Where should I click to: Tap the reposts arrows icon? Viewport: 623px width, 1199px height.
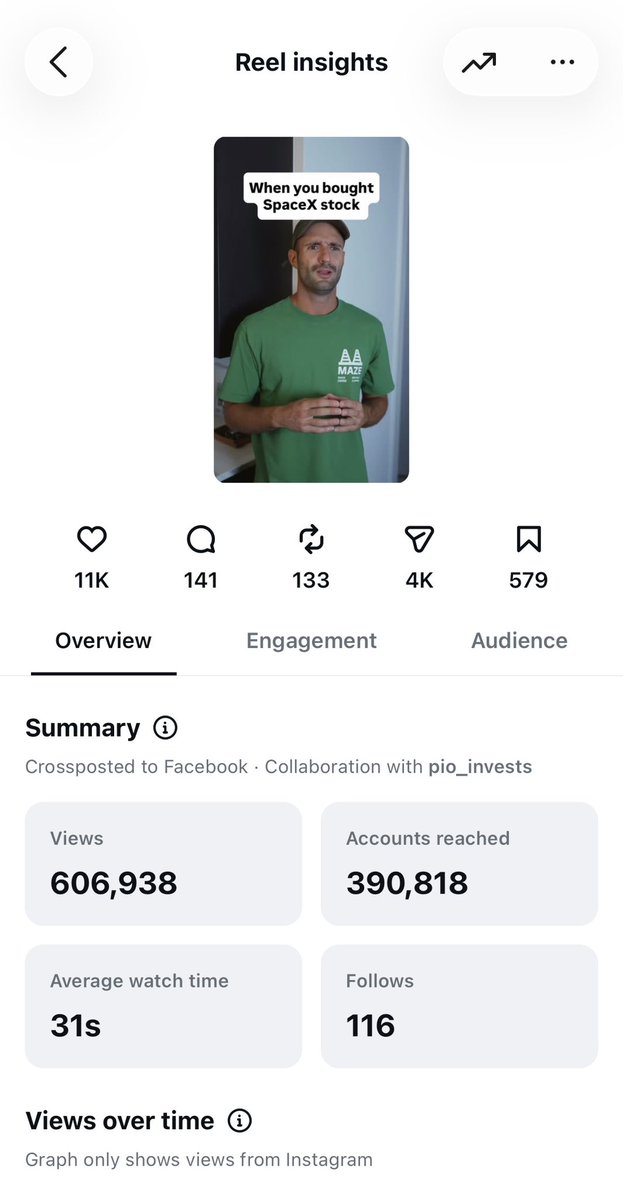pyautogui.click(x=311, y=540)
